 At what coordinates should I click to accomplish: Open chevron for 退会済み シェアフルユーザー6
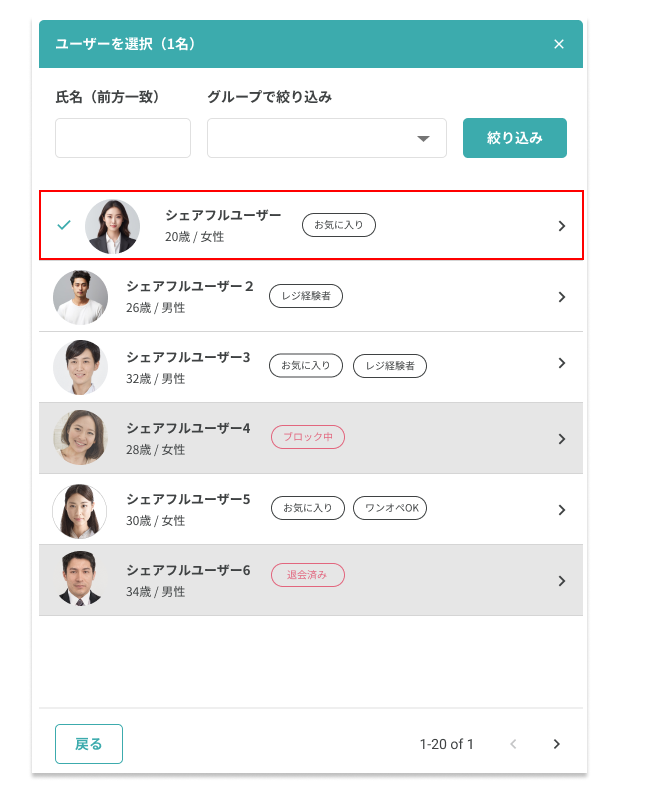point(561,581)
